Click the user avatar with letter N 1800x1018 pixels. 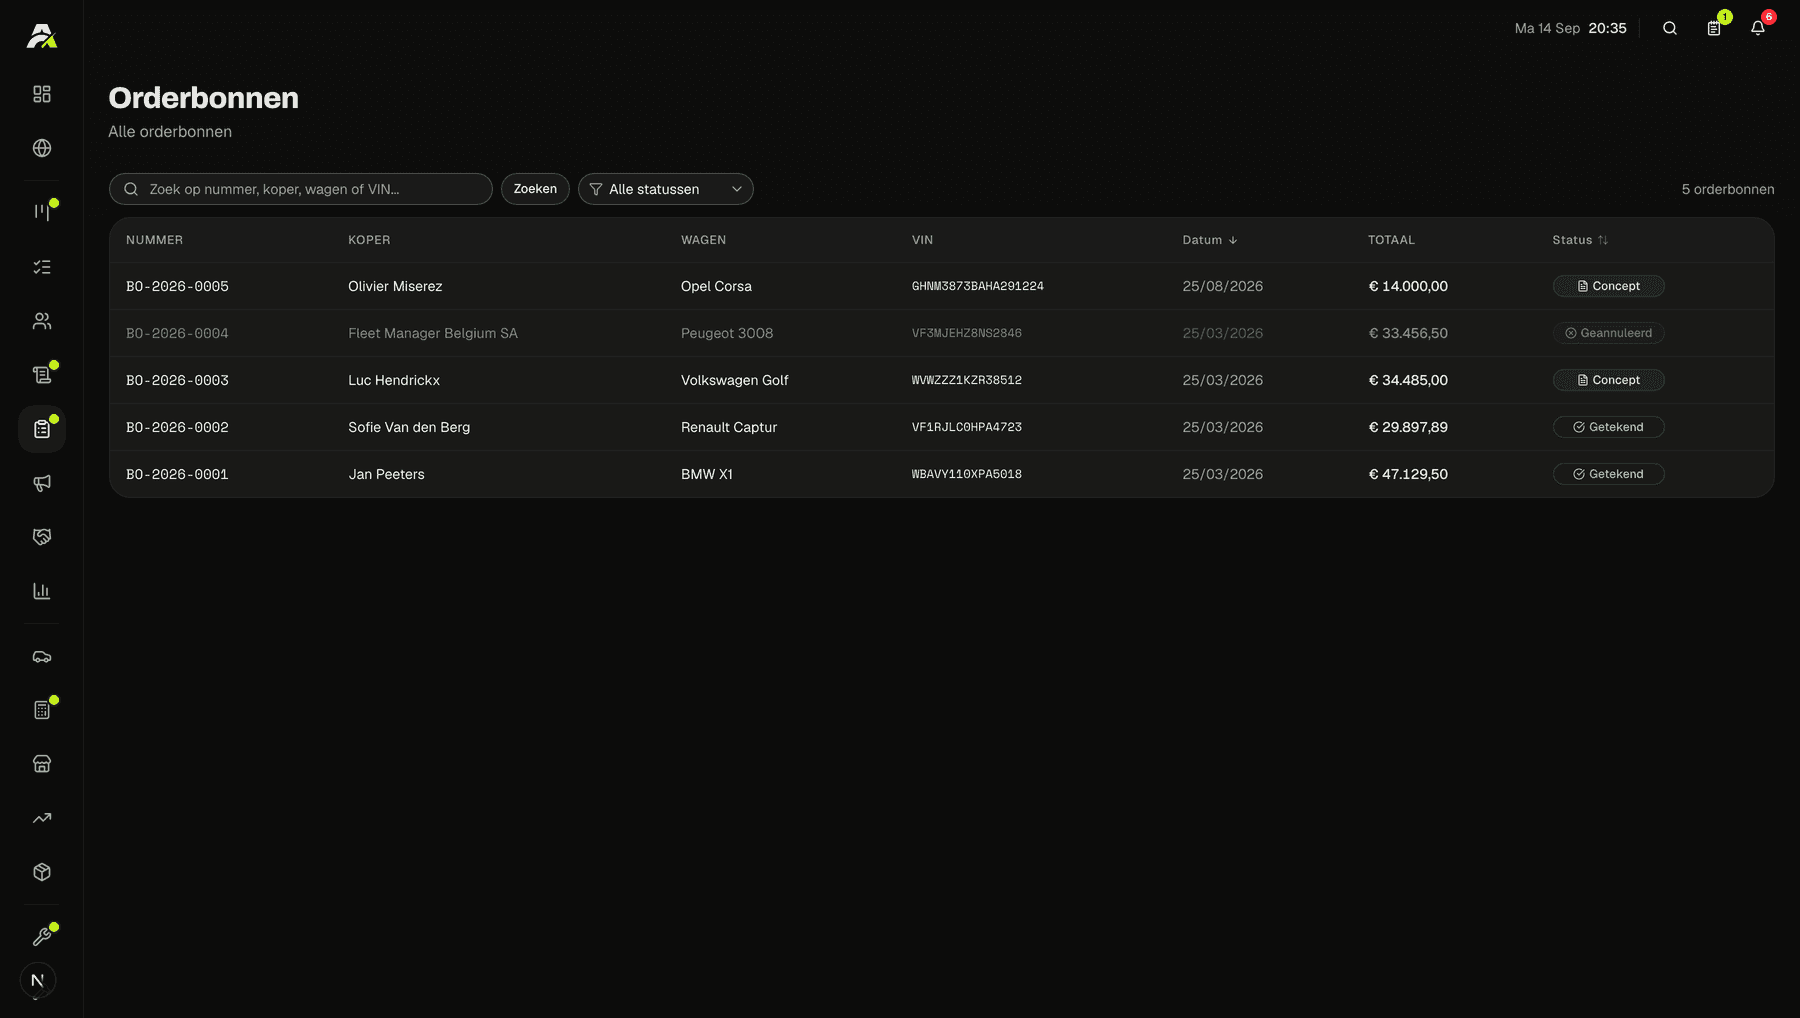click(38, 980)
